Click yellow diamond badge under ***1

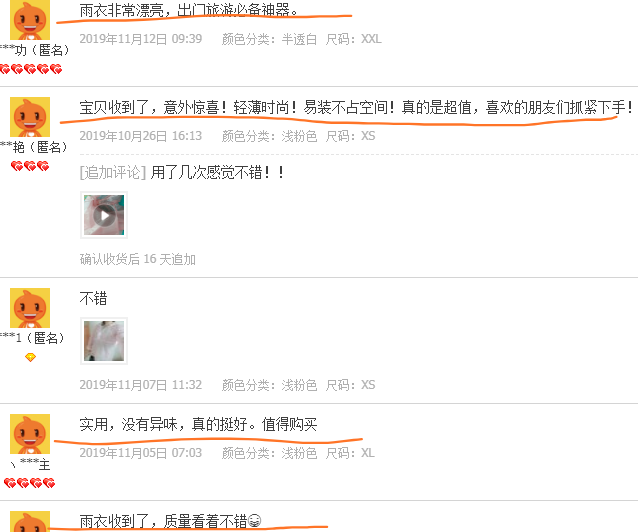[x=31, y=357]
